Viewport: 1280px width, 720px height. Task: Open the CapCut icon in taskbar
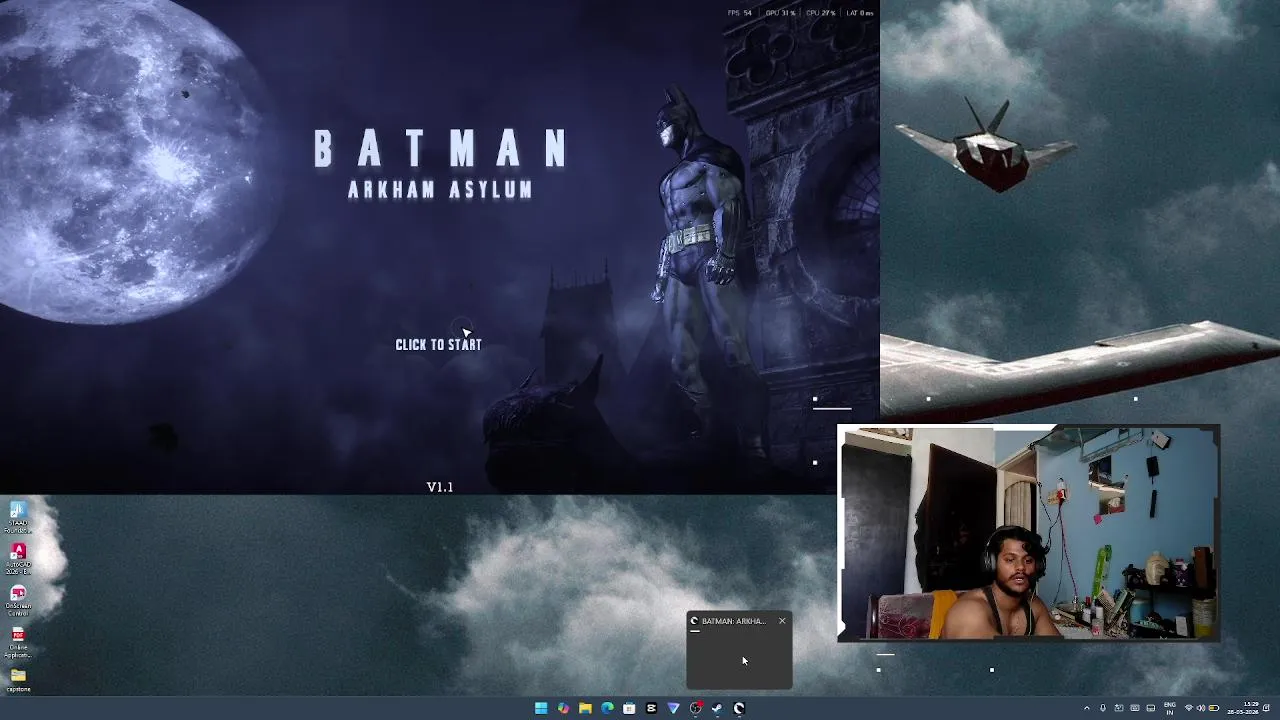point(651,708)
